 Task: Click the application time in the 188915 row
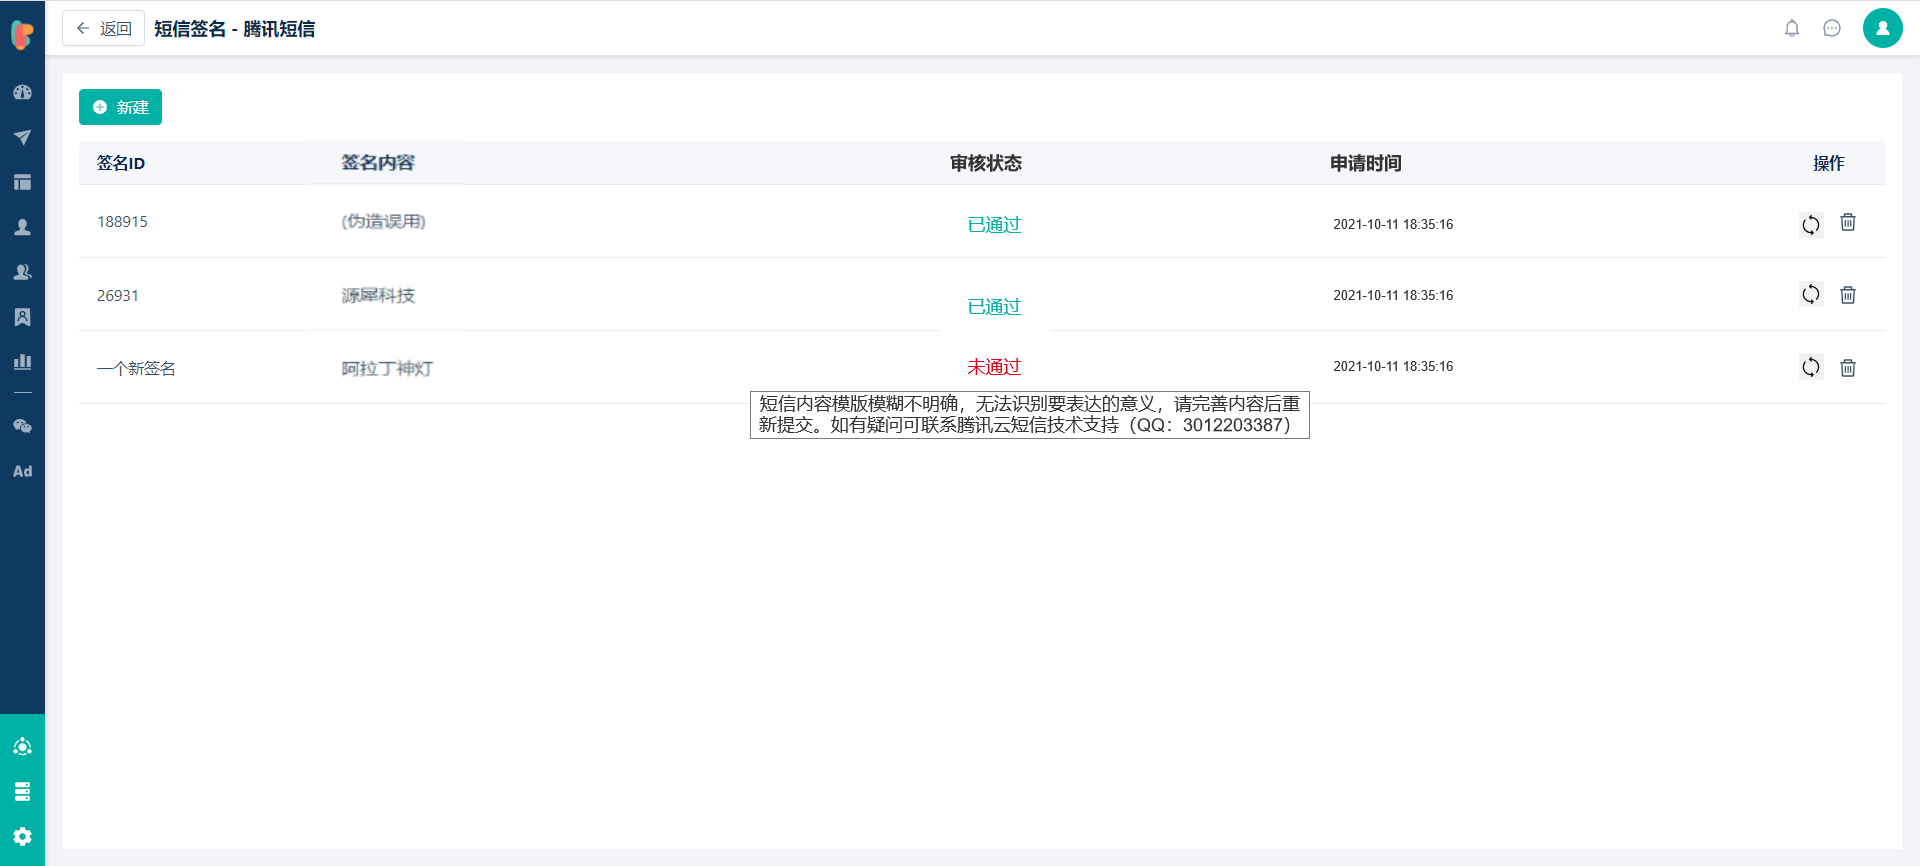coord(1393,224)
